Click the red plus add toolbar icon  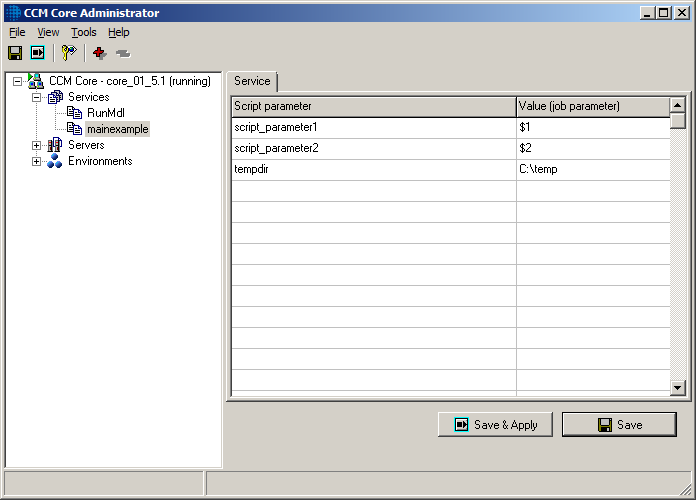(99, 53)
